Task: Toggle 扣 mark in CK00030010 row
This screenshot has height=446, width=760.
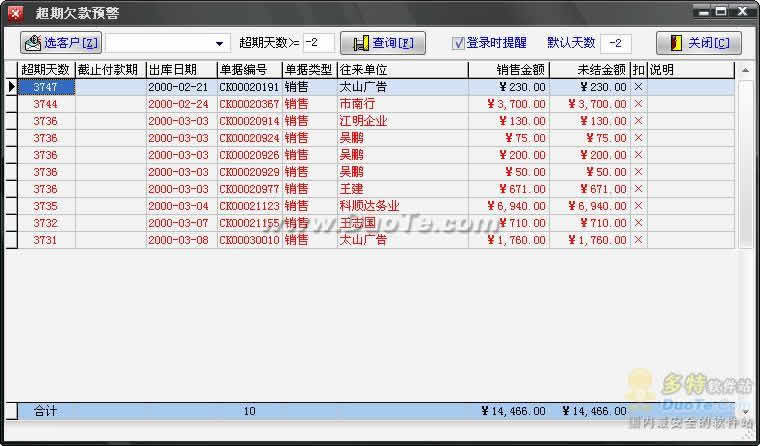Action: click(639, 240)
